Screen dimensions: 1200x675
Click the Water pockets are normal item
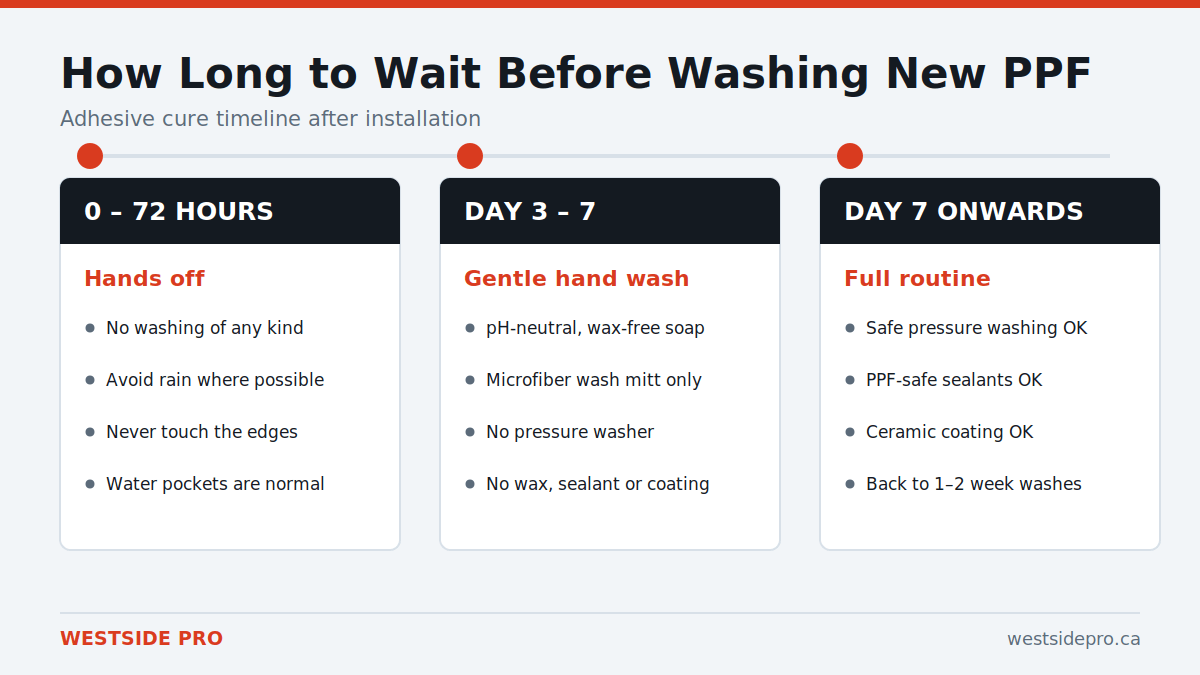tap(215, 484)
